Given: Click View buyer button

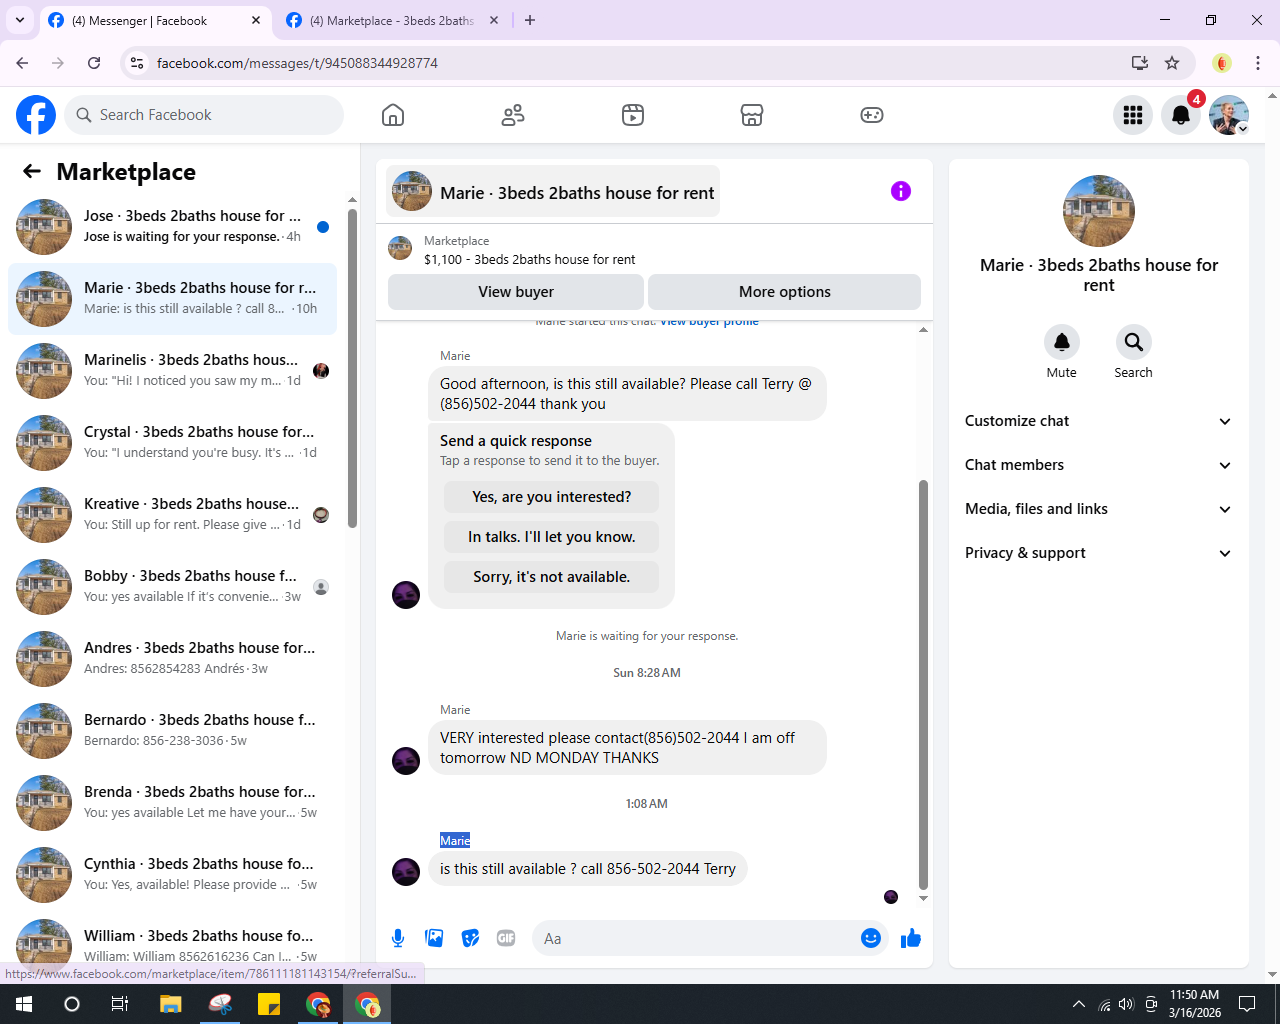Looking at the screenshot, I should [516, 292].
